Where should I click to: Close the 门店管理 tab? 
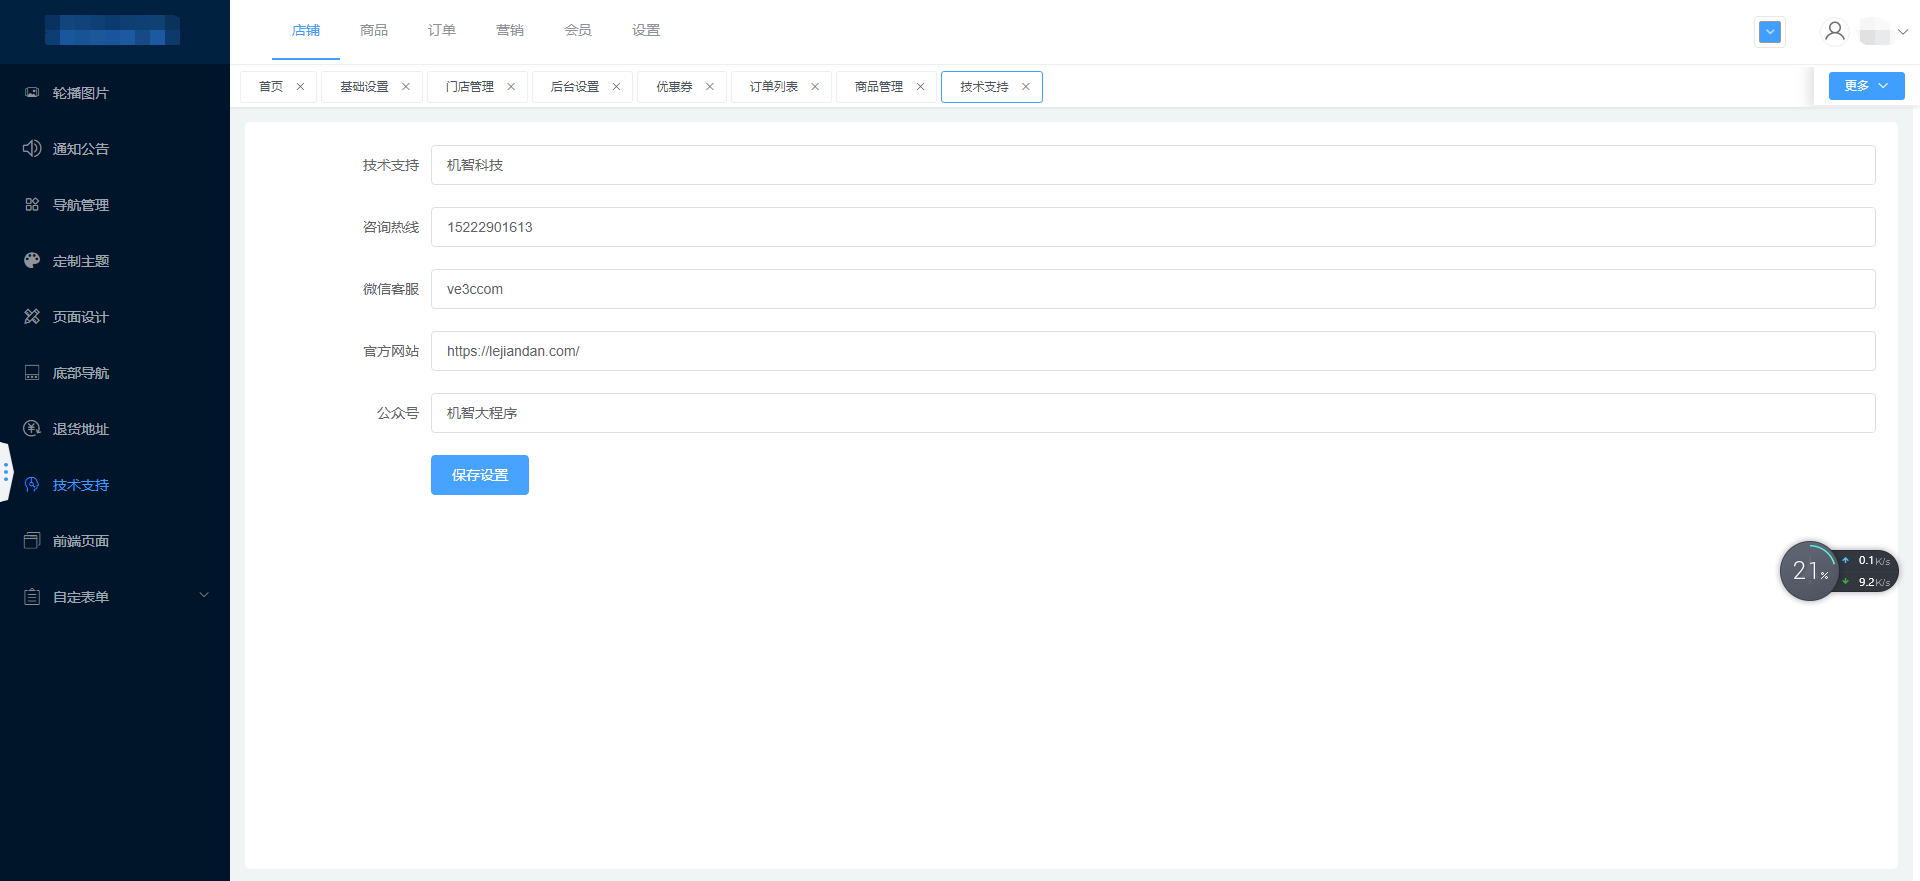511,87
